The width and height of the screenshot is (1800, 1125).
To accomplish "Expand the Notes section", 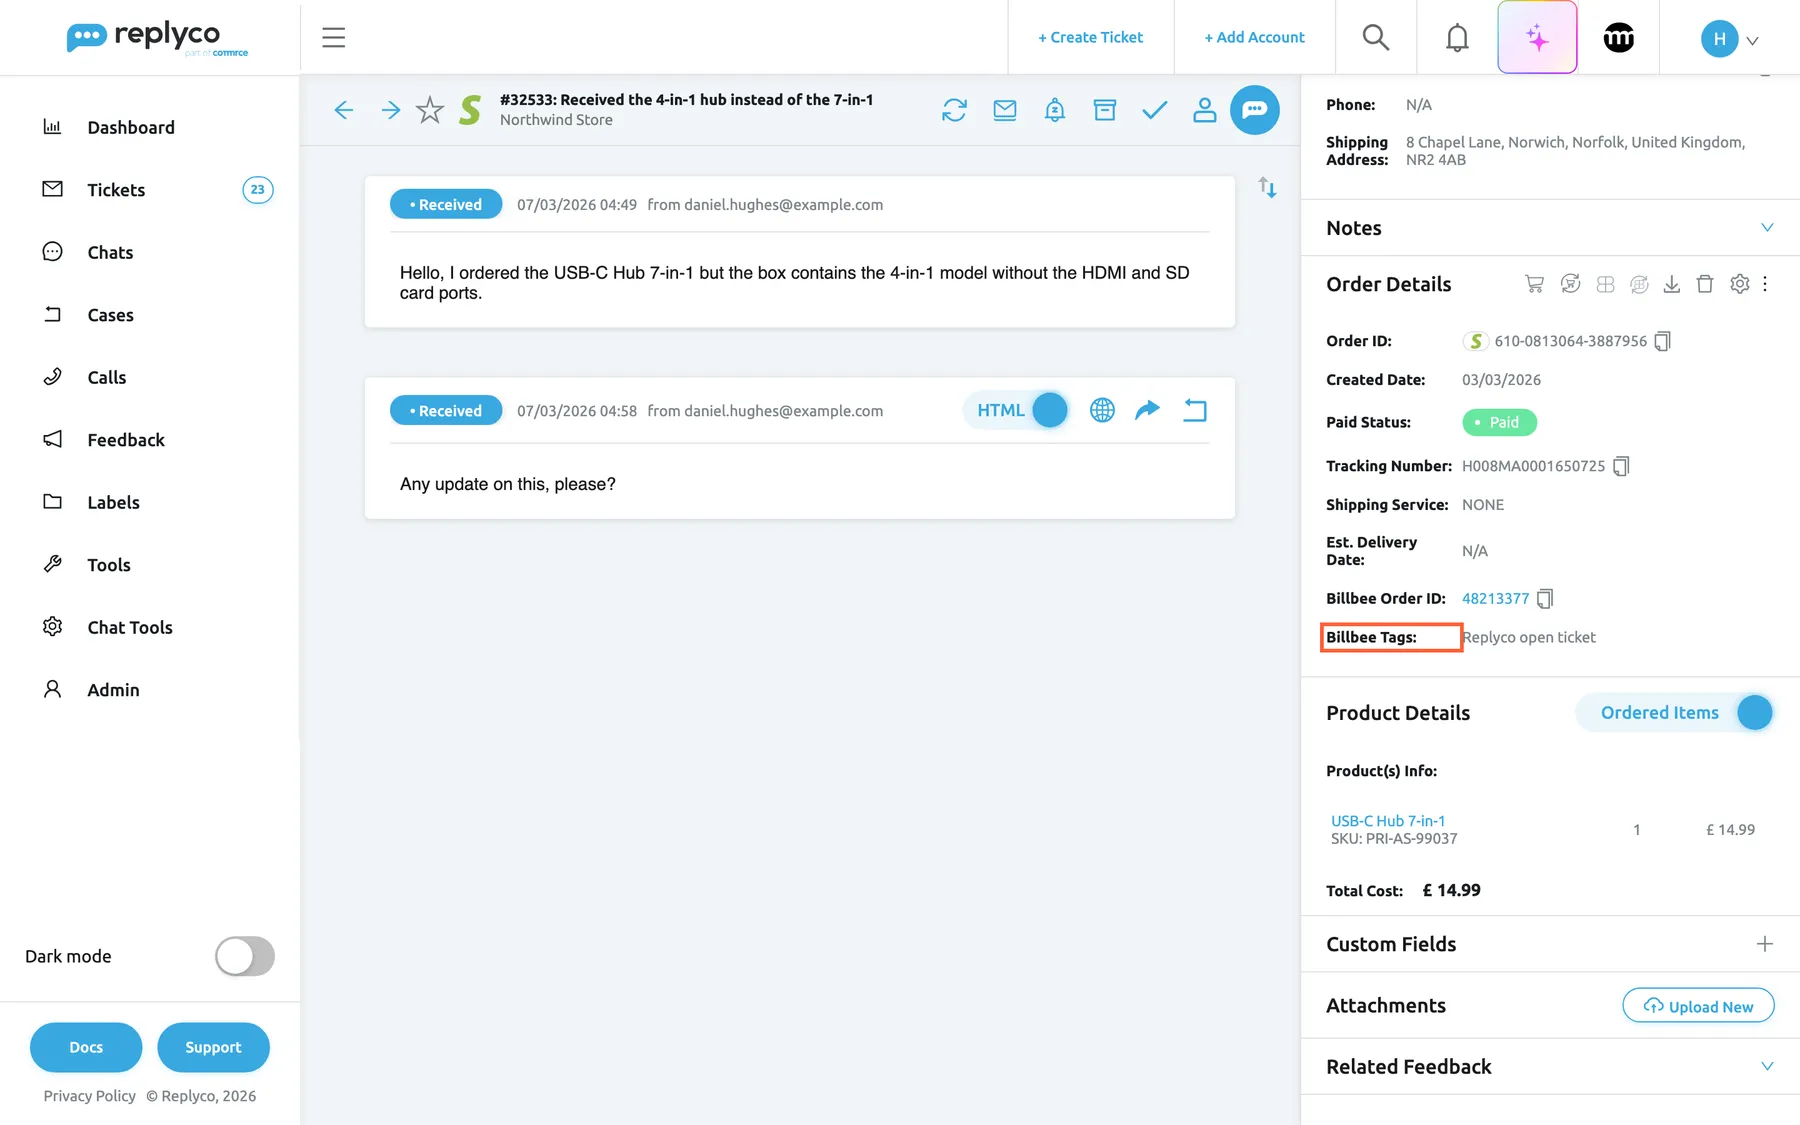I will click(1767, 228).
